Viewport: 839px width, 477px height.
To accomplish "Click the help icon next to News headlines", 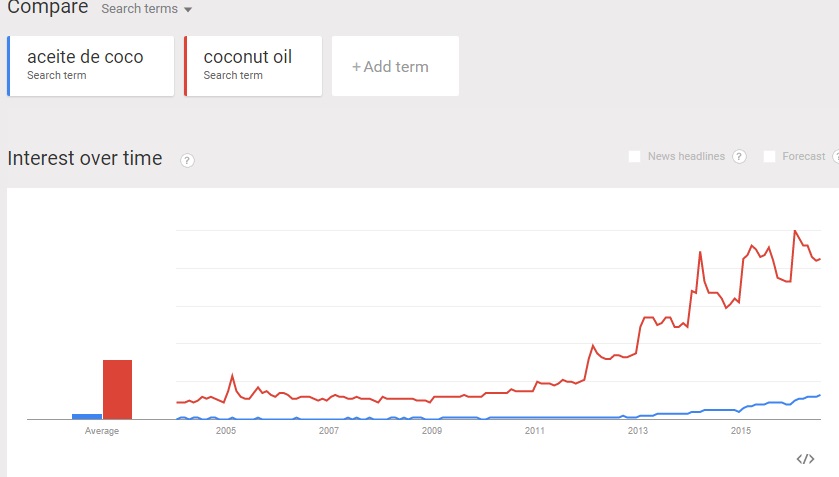I will tap(739, 157).
